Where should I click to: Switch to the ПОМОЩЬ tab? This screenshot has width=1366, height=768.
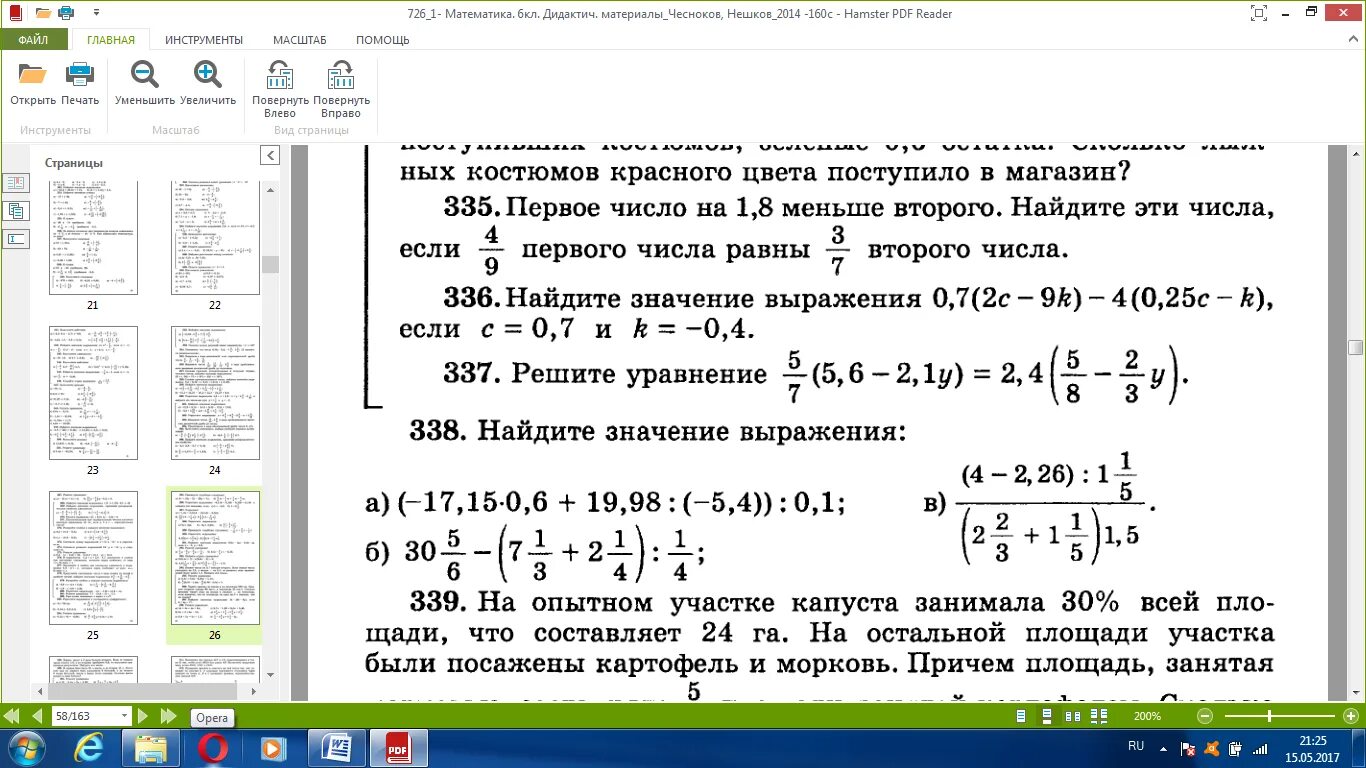point(383,40)
